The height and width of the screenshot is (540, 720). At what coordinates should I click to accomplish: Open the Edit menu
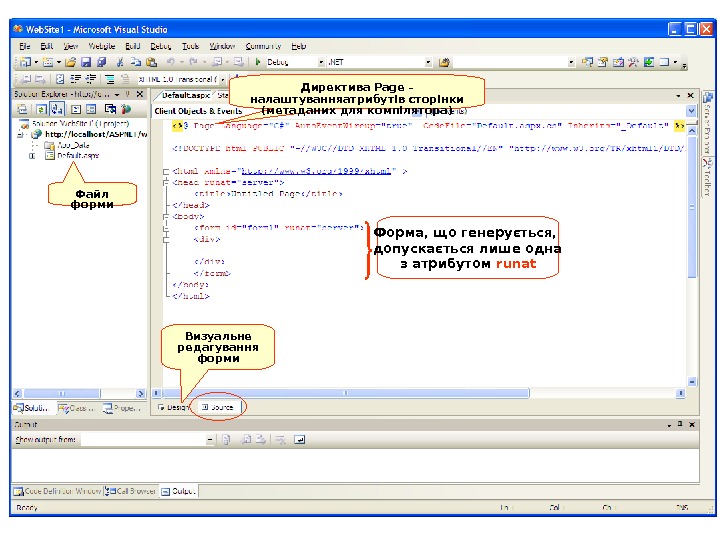[46, 46]
